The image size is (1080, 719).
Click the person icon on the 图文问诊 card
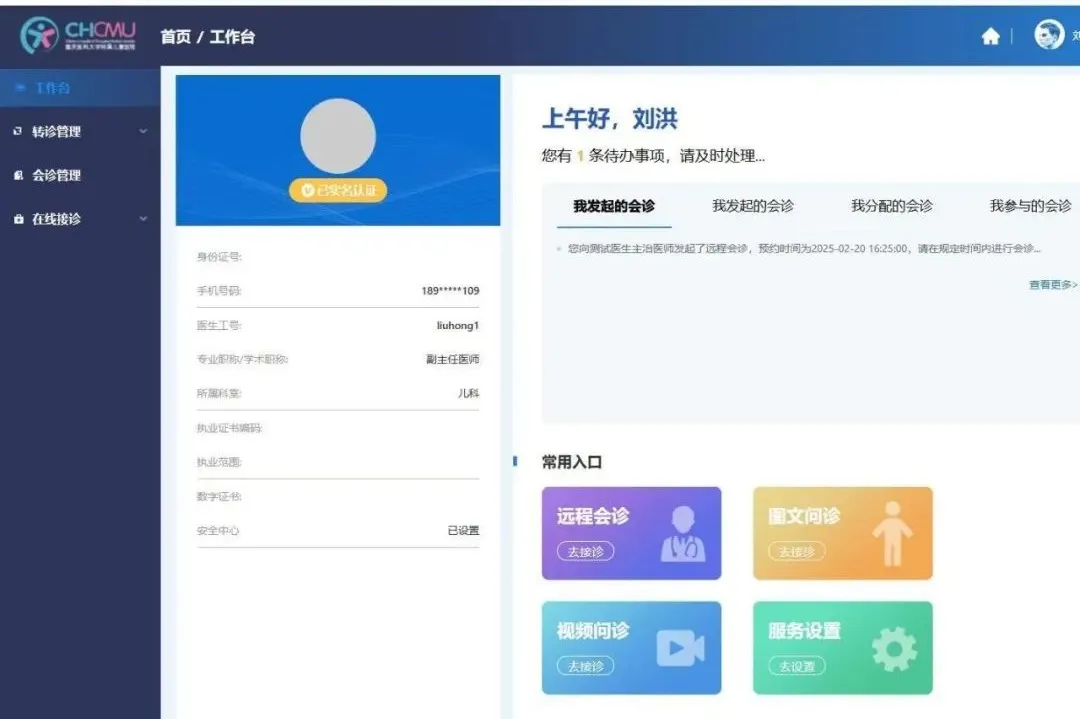tap(892, 534)
